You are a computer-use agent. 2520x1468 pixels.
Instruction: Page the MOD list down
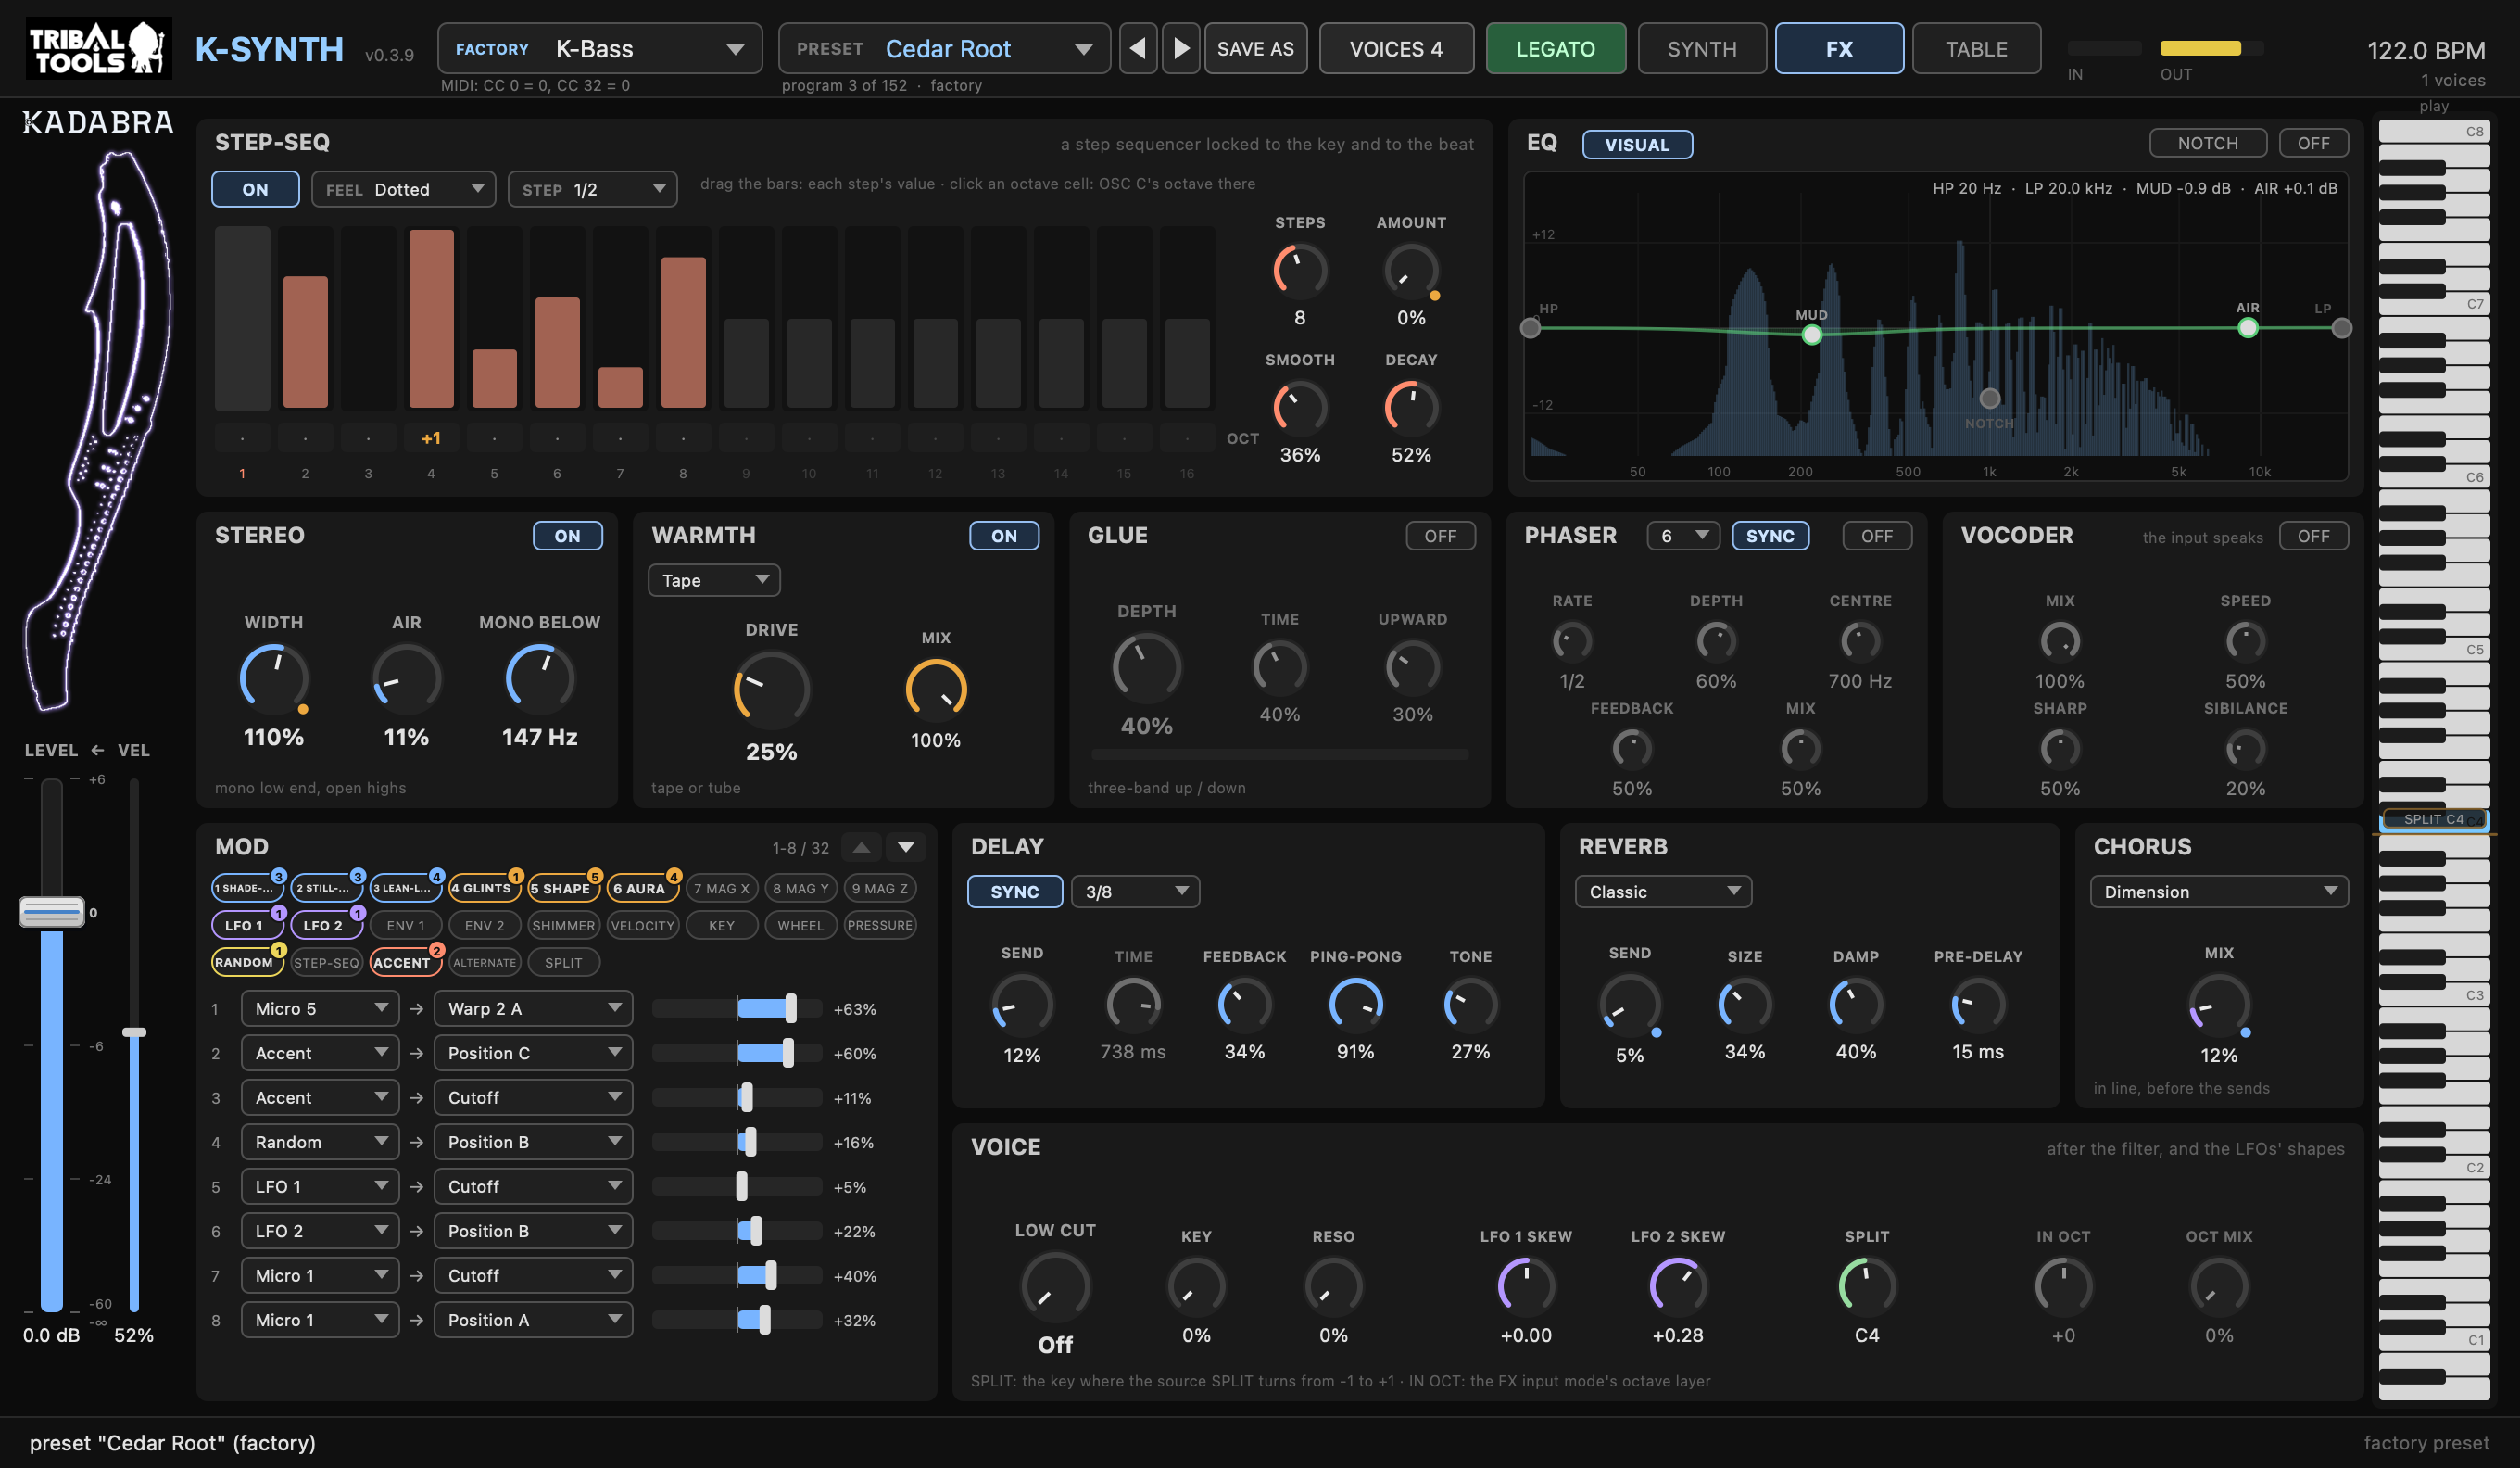click(x=906, y=847)
